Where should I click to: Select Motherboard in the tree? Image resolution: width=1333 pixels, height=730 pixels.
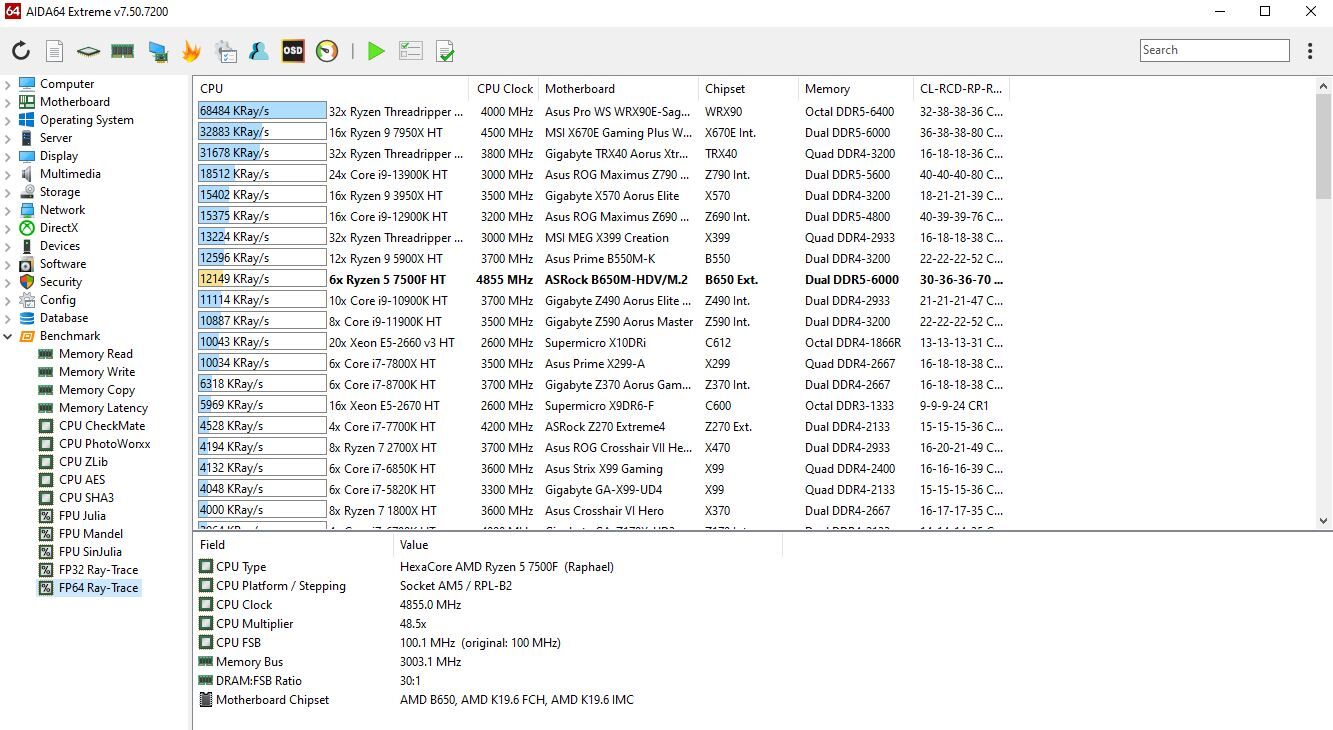point(75,102)
